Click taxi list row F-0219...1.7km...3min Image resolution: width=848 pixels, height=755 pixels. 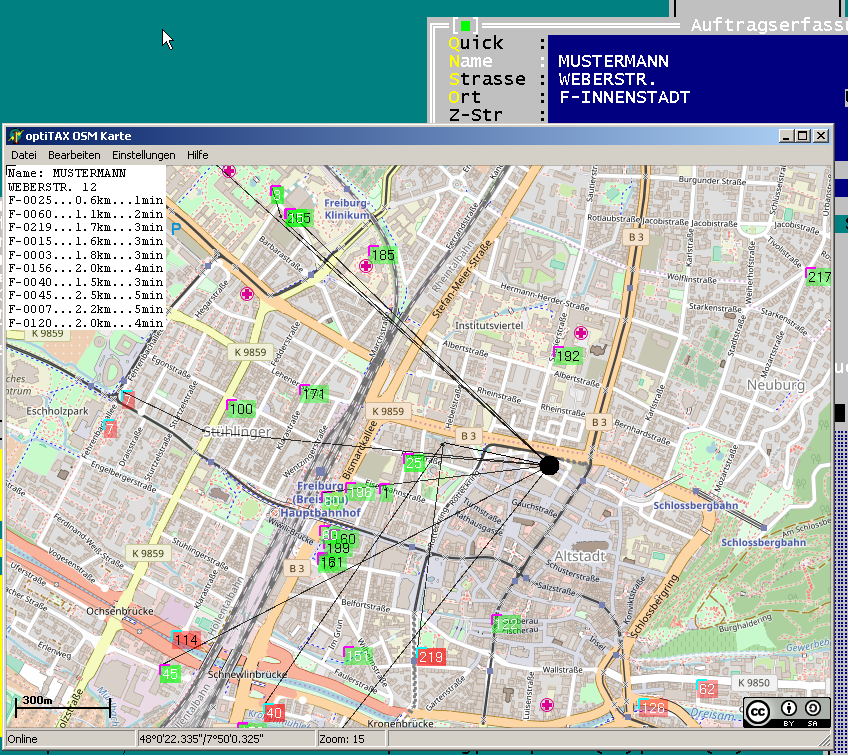coord(85,228)
